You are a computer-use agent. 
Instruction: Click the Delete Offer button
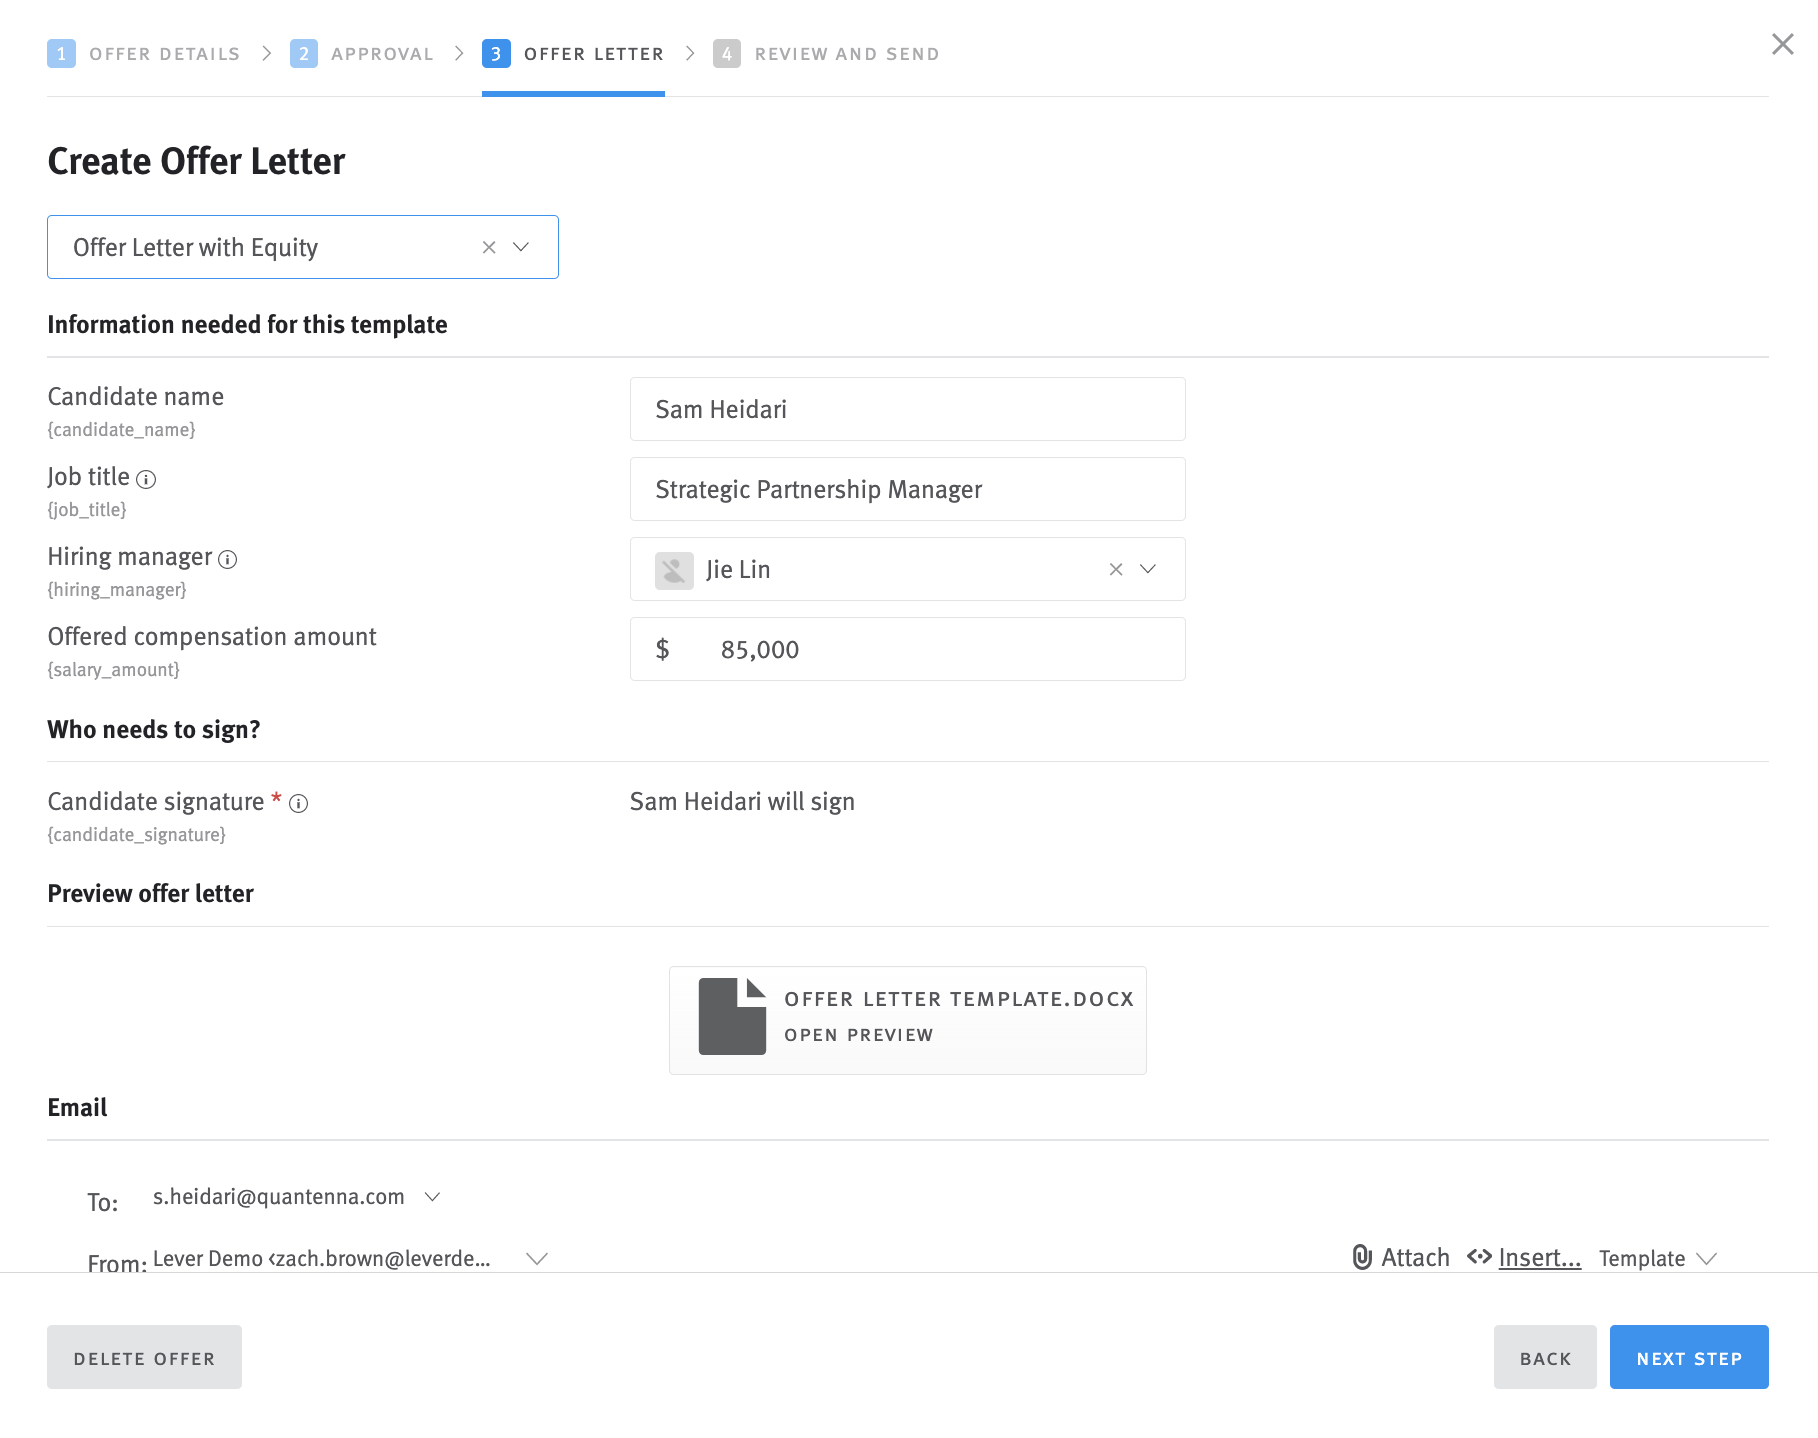pos(144,1357)
